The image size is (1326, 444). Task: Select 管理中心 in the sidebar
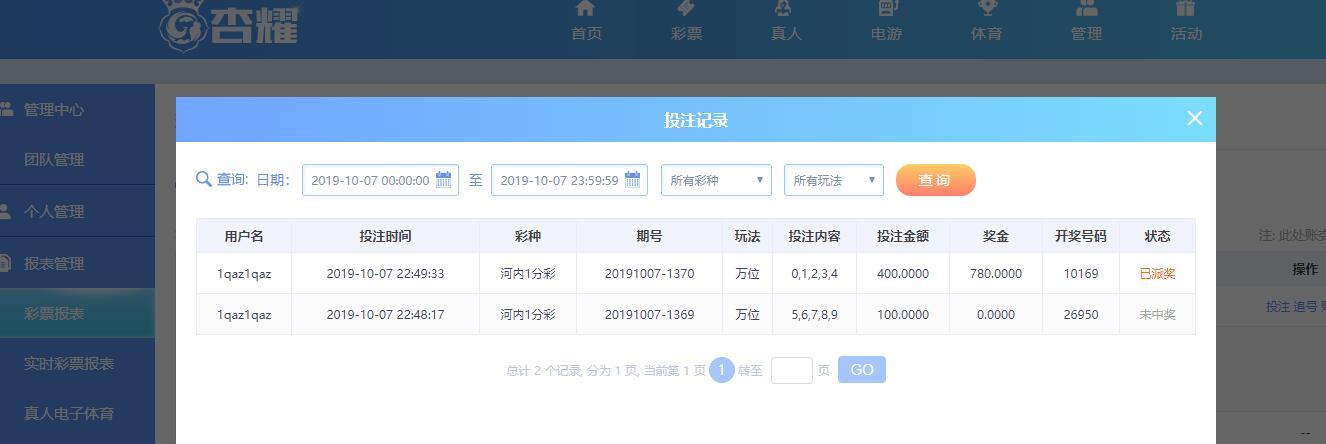point(54,109)
